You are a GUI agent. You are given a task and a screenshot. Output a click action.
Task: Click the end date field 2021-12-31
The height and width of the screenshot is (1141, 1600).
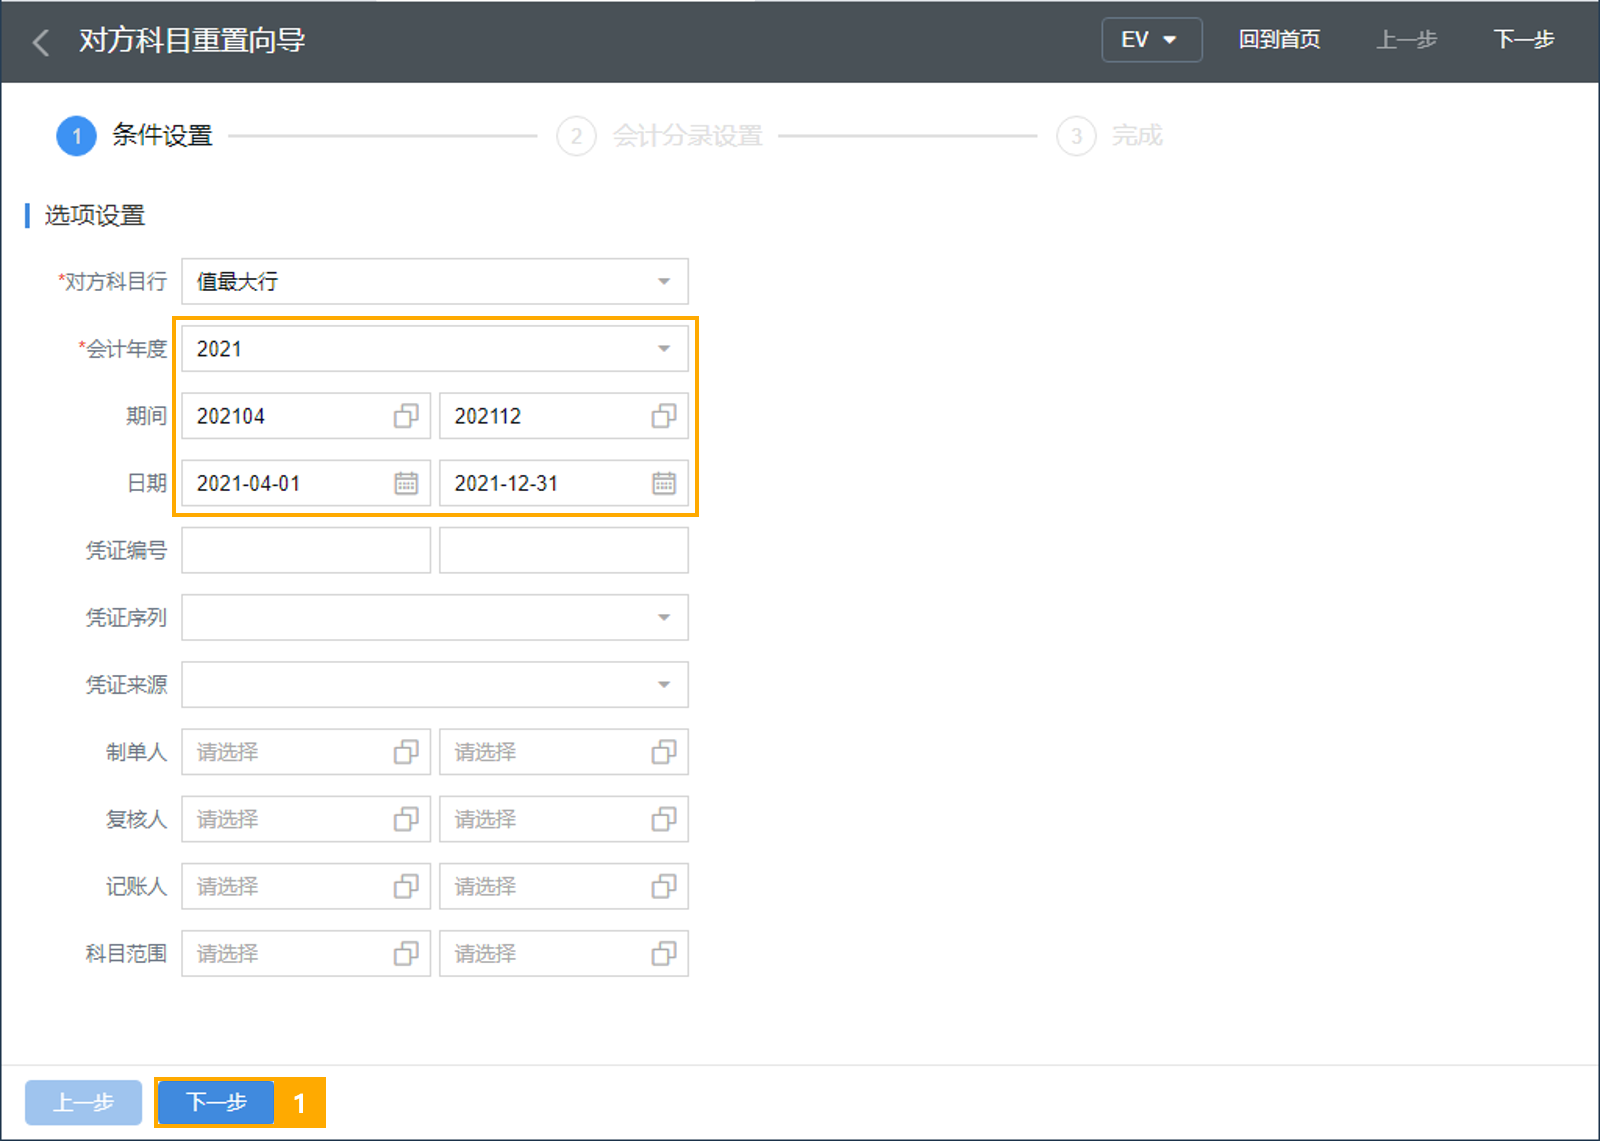[x=564, y=483]
